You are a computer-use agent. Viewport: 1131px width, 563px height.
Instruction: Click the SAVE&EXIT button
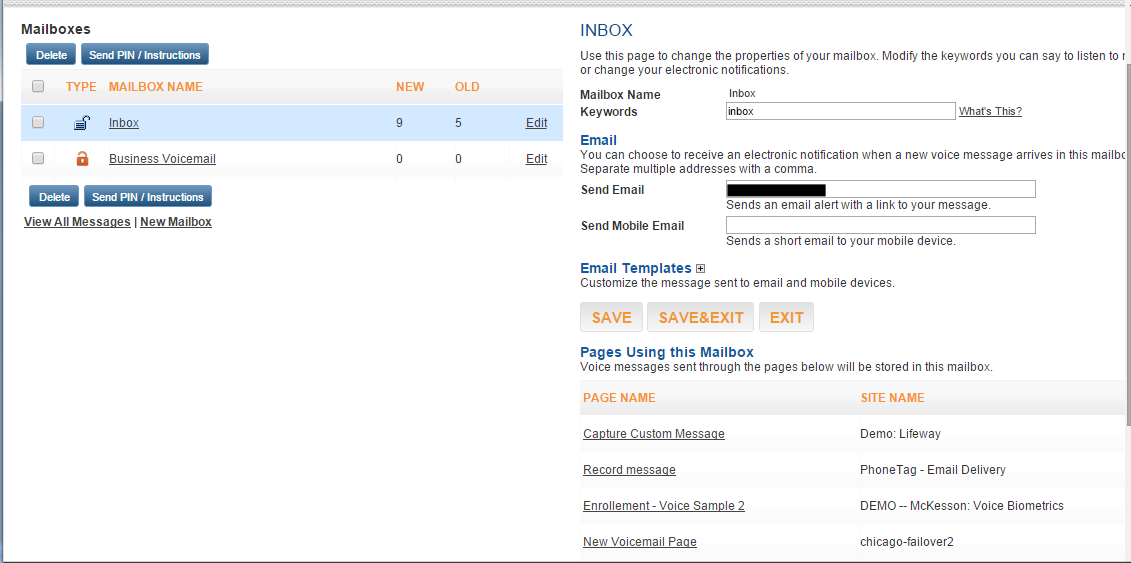pyautogui.click(x=701, y=317)
